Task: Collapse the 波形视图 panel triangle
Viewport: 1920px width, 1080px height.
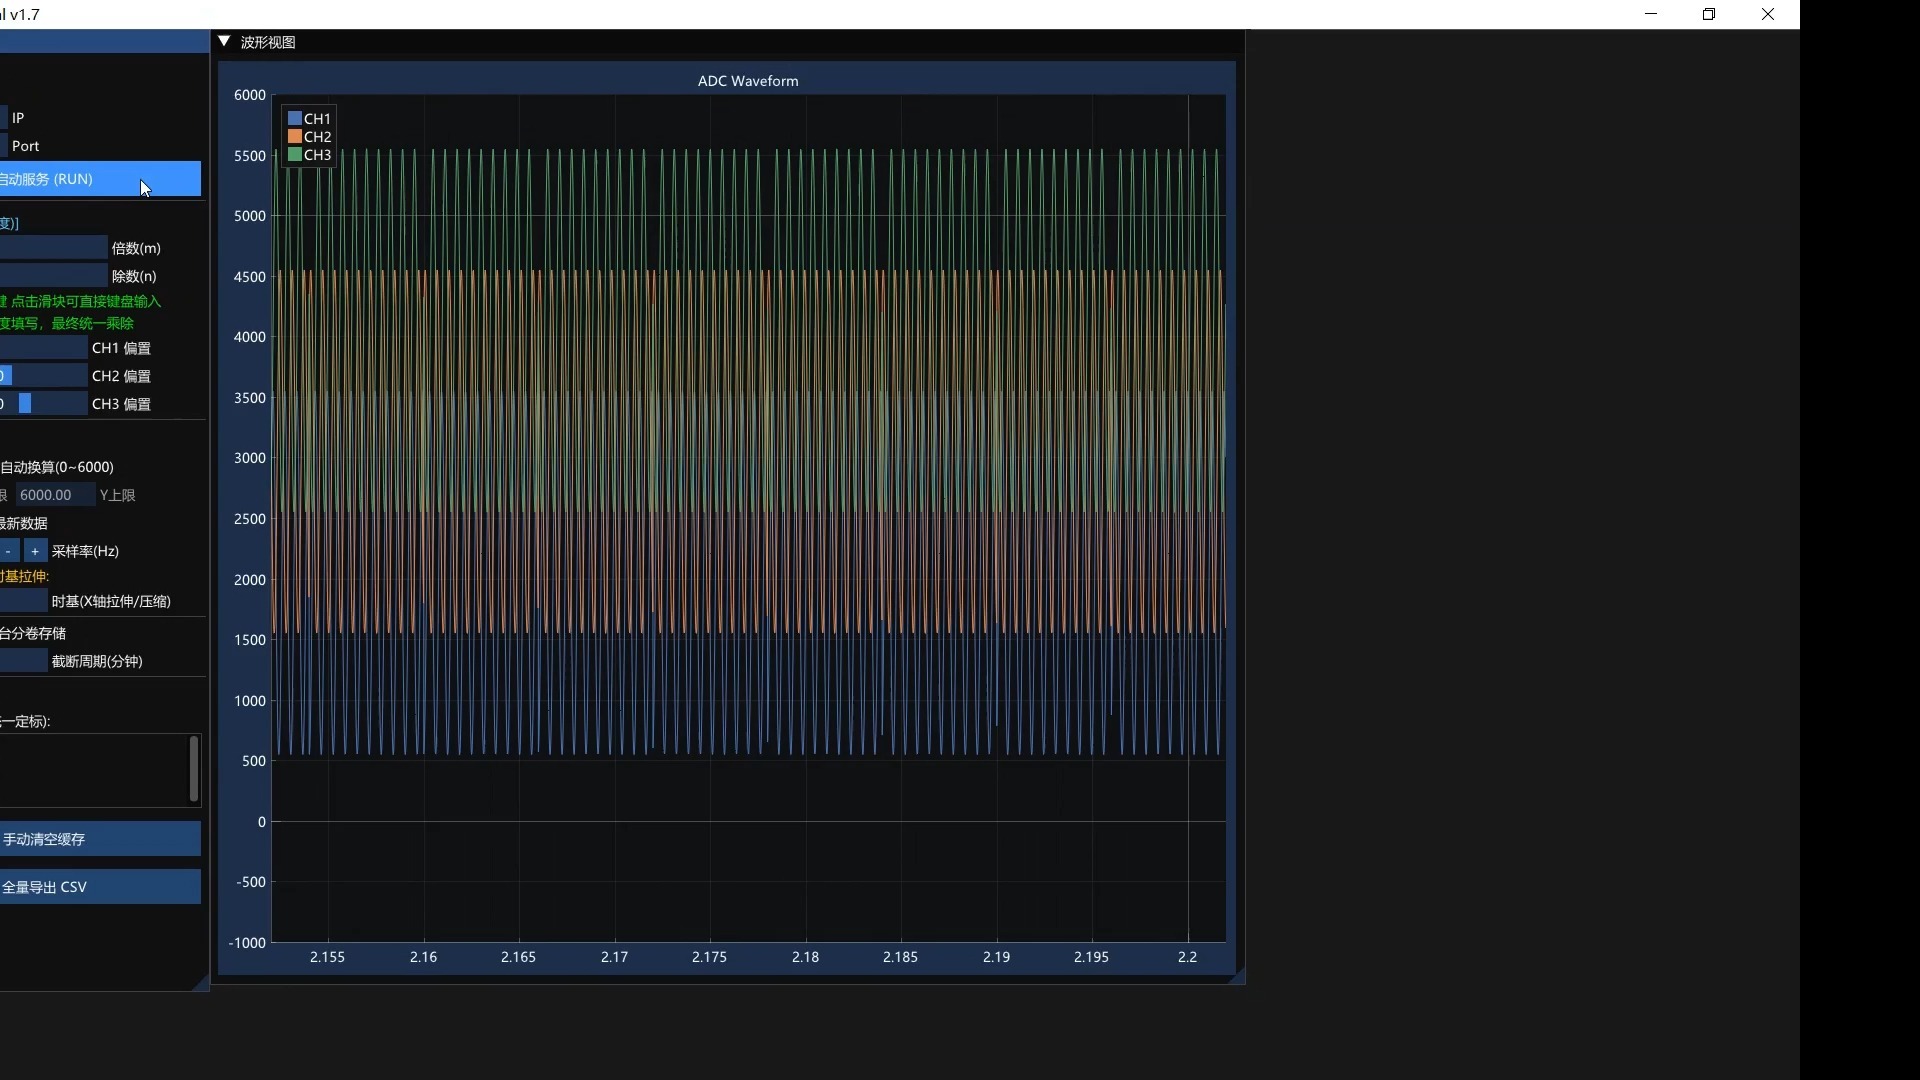Action: [225, 42]
